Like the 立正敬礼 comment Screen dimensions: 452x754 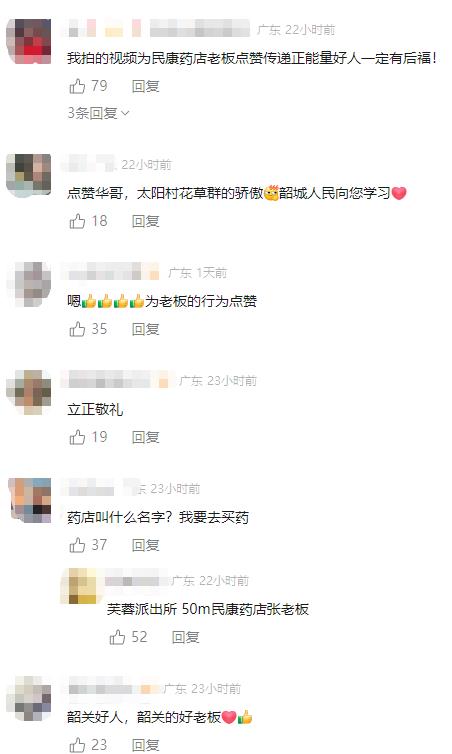[77, 437]
